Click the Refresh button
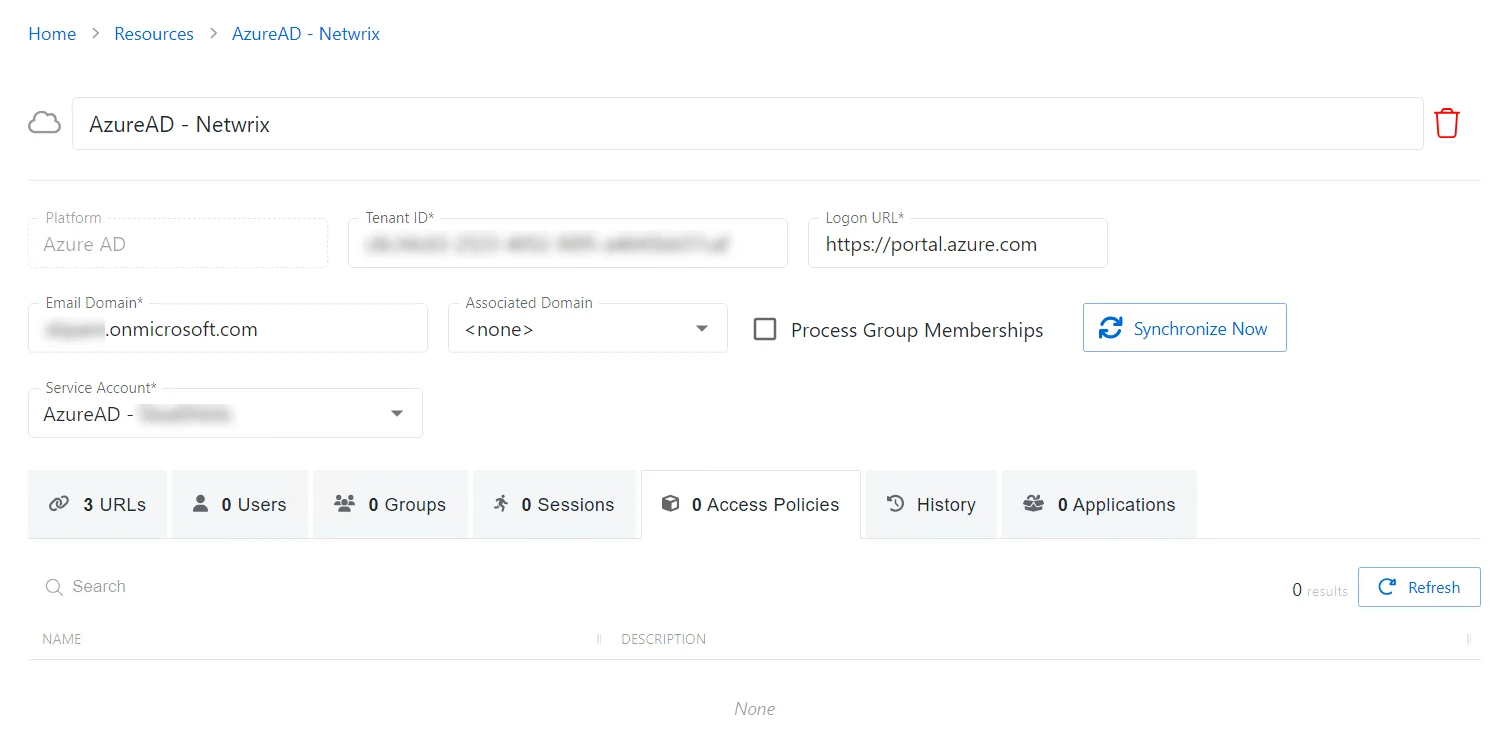 pyautogui.click(x=1419, y=587)
